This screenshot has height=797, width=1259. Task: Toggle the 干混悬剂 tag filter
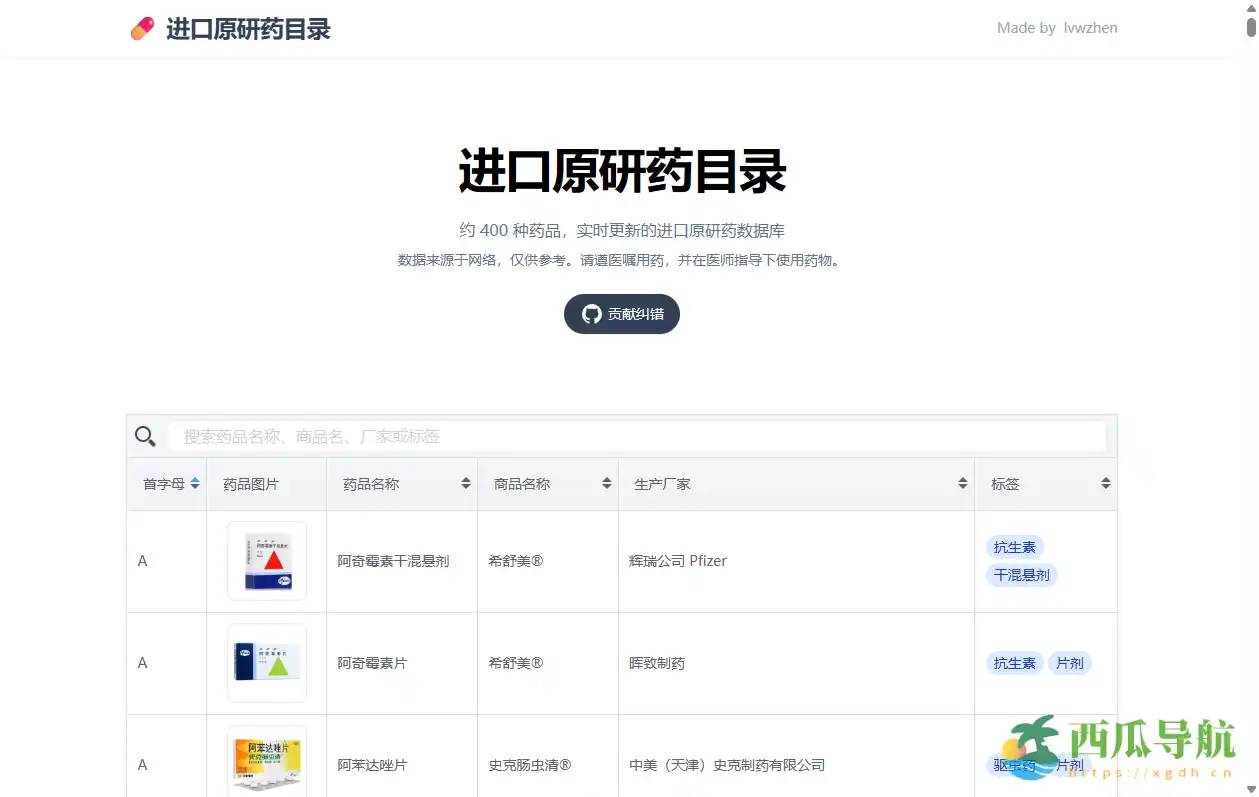point(1021,575)
